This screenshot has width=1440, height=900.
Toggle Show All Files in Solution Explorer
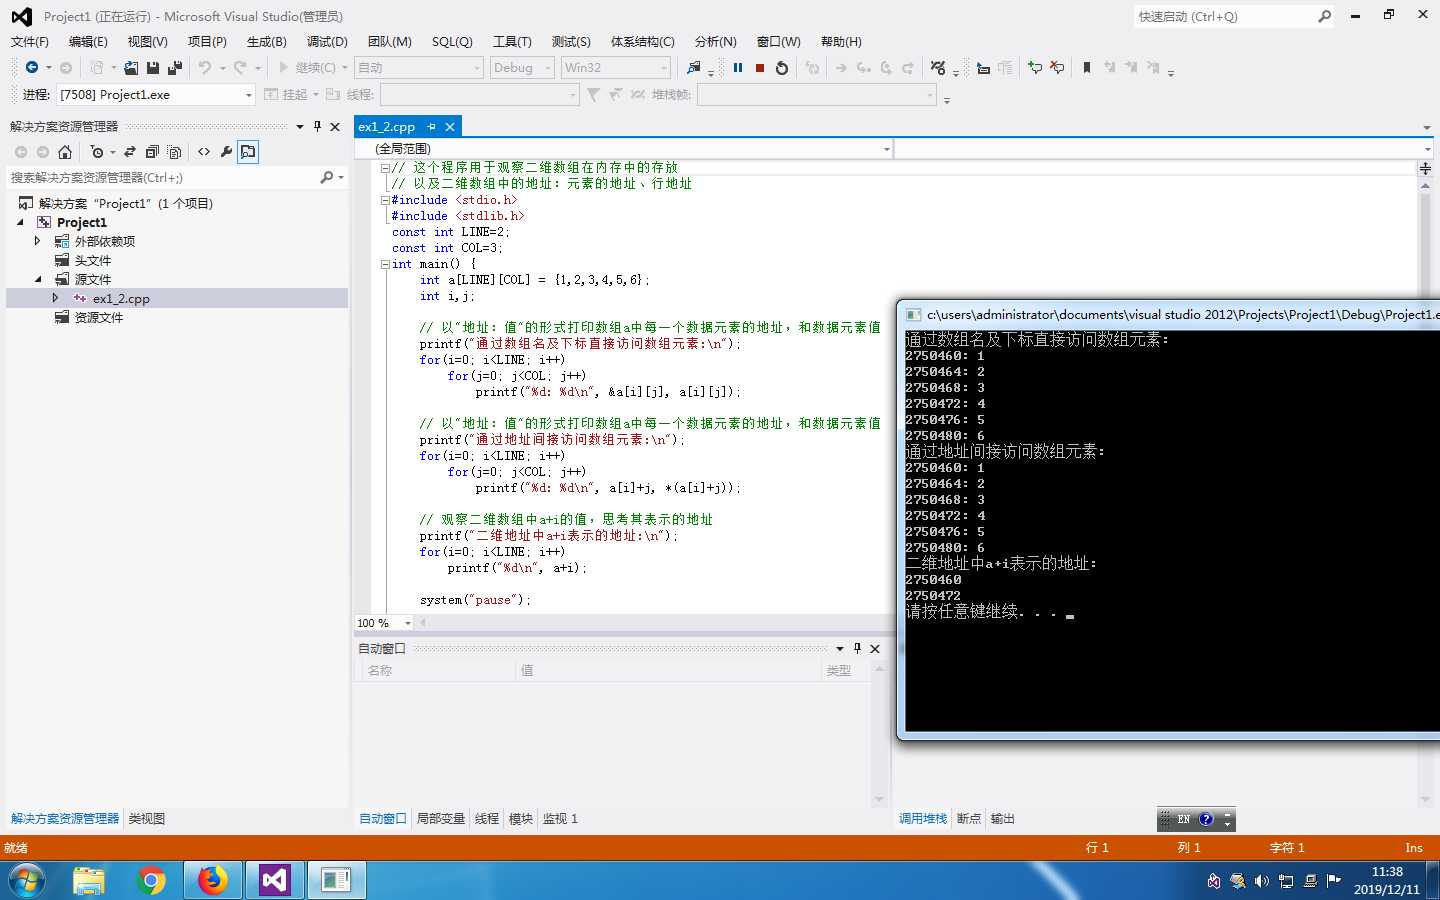tap(174, 152)
